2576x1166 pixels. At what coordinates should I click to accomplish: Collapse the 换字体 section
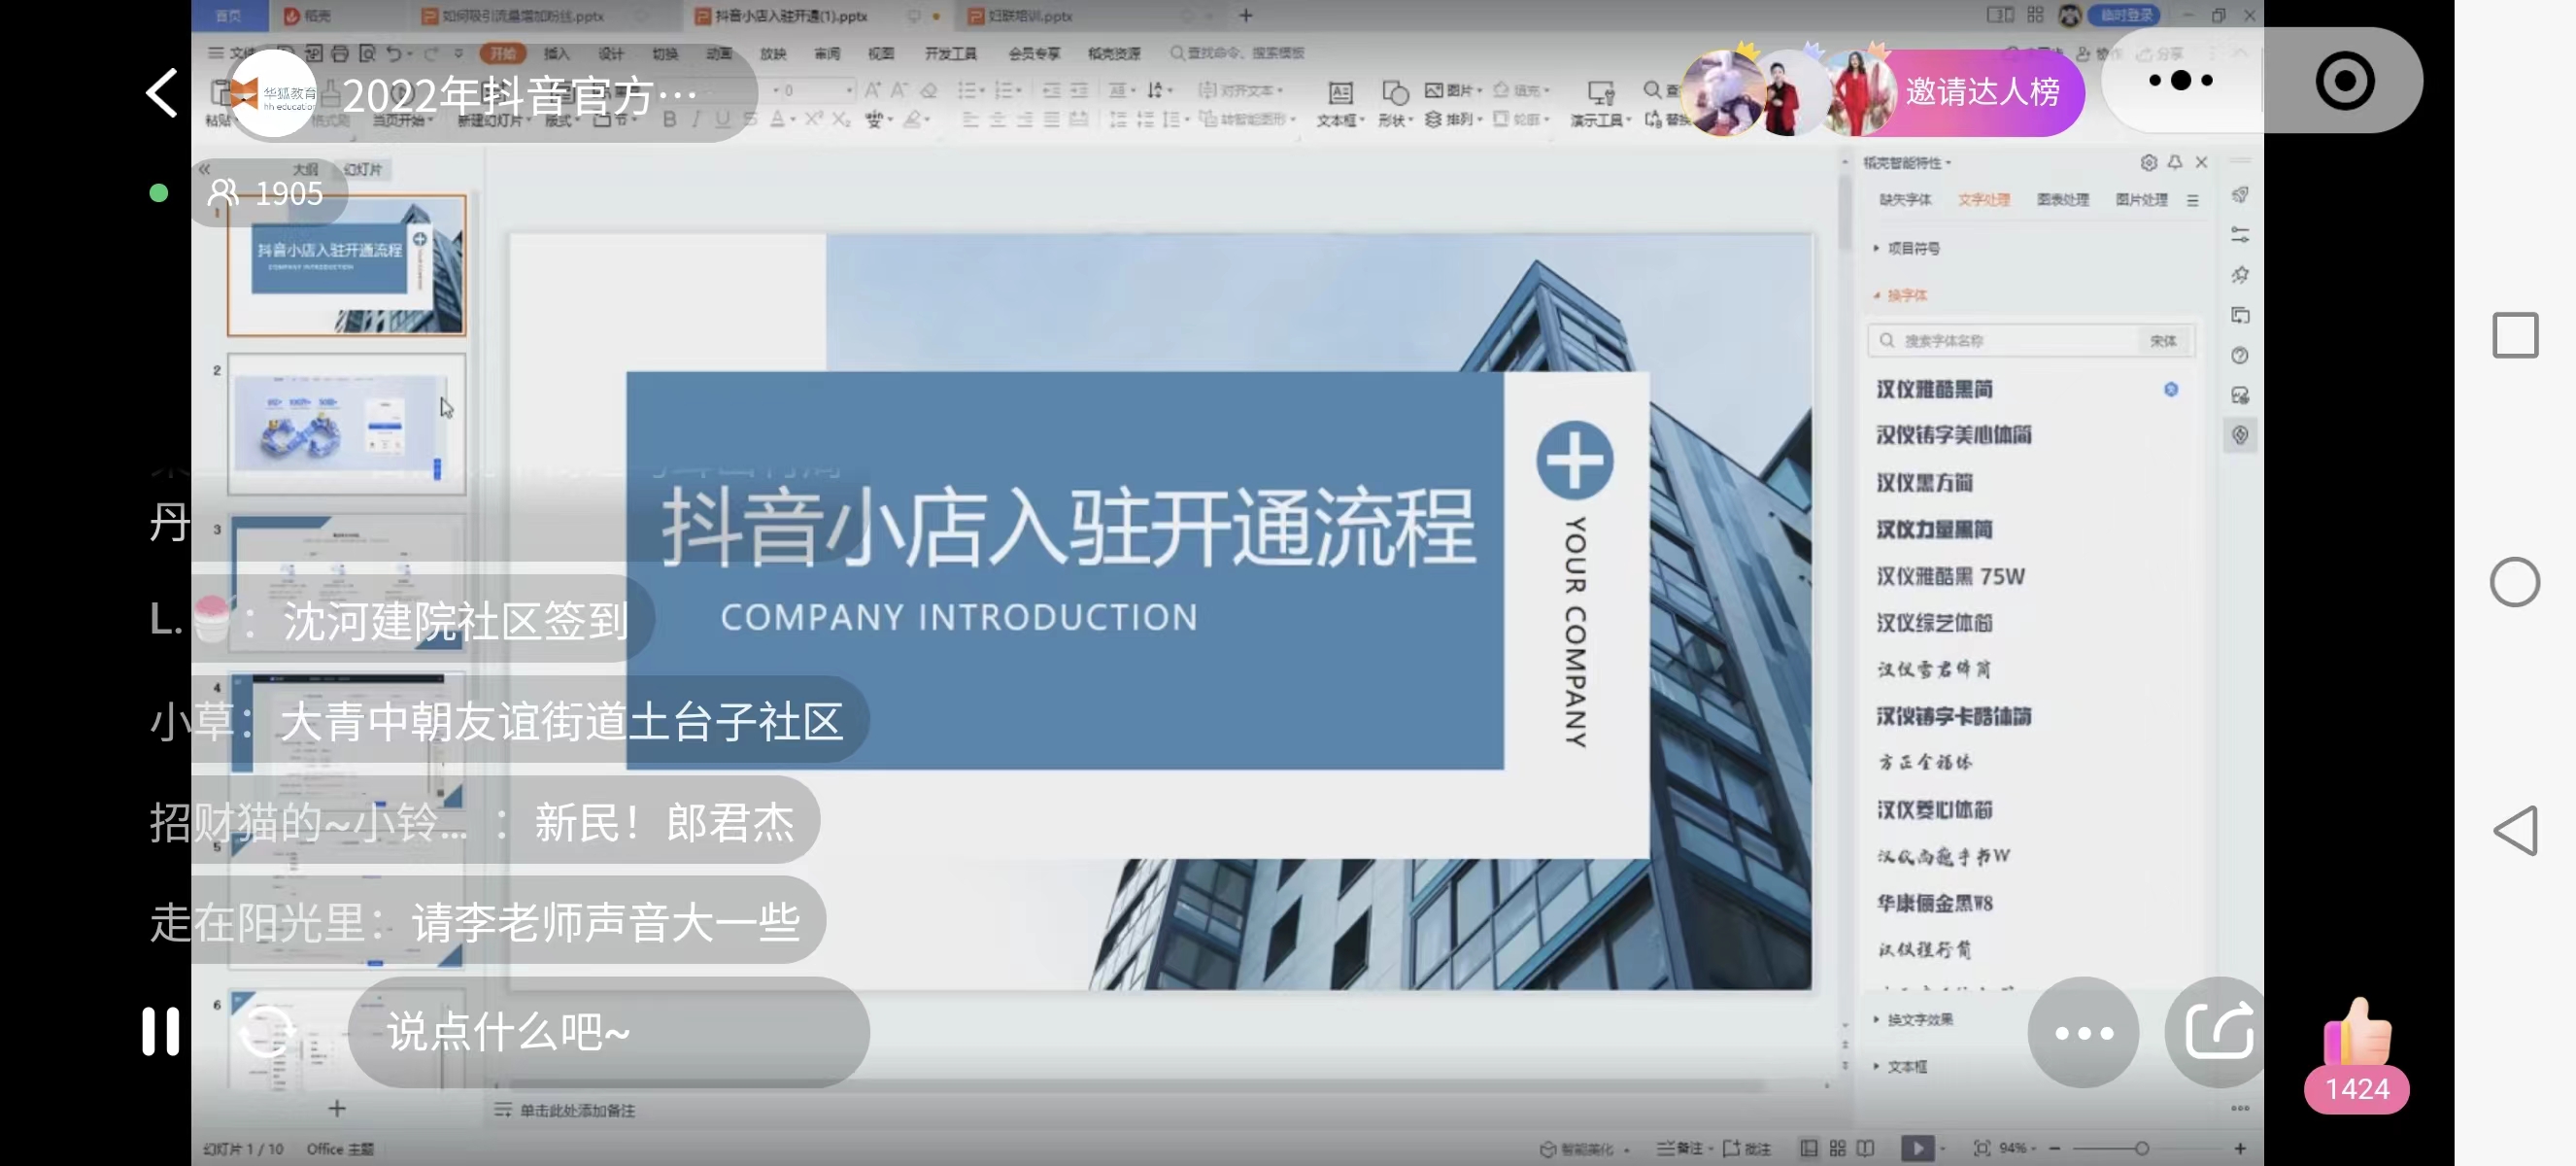pyautogui.click(x=1900, y=295)
